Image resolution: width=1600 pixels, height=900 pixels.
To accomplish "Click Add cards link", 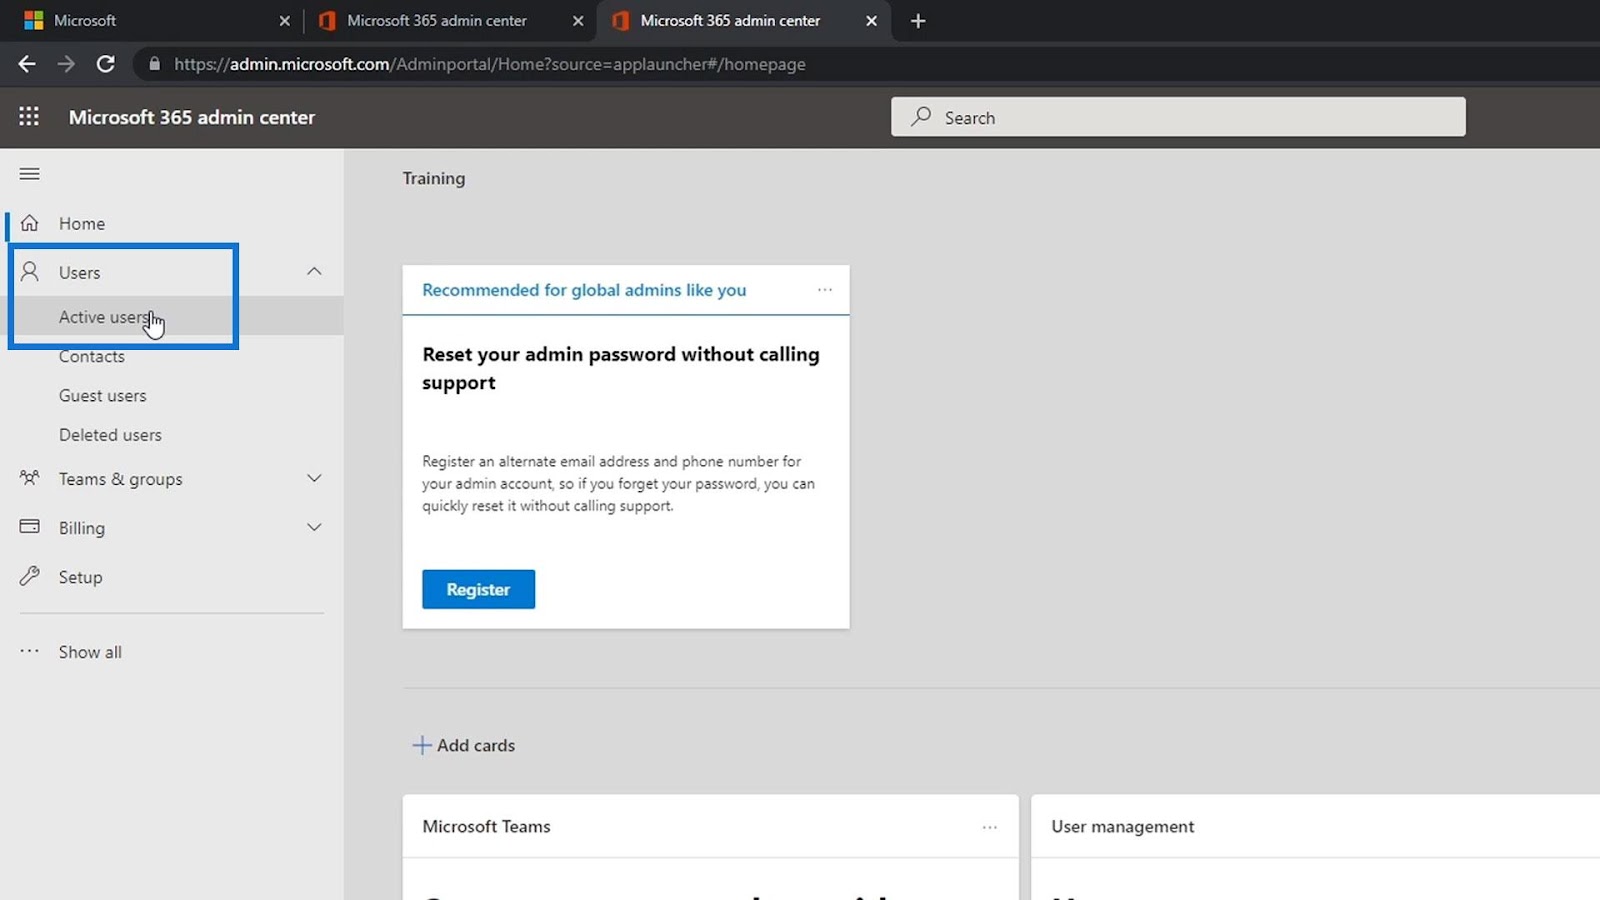I will (476, 745).
